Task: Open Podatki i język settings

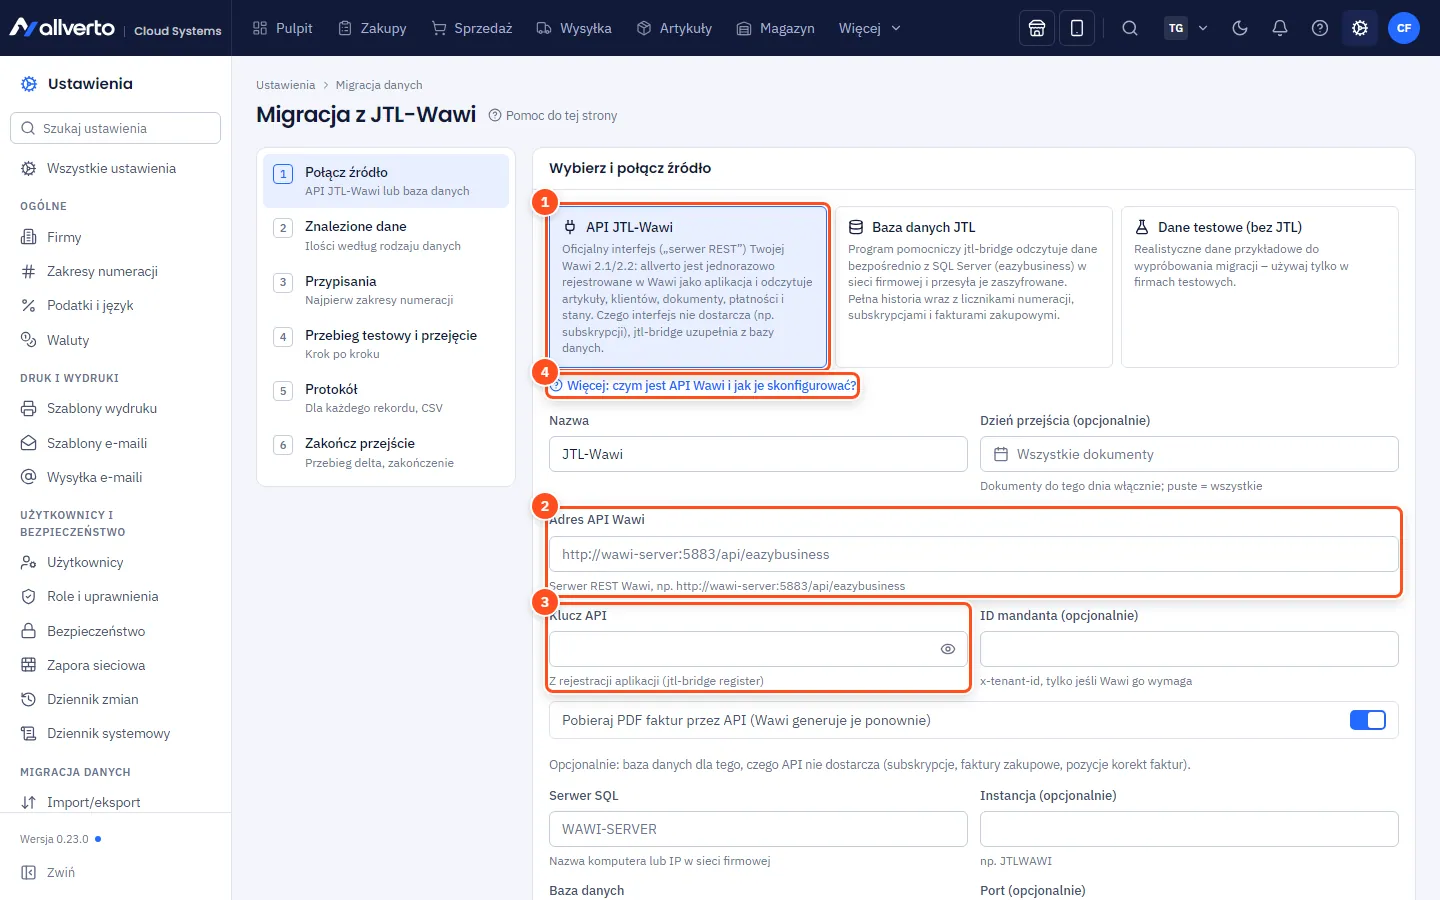Action: (x=115, y=305)
